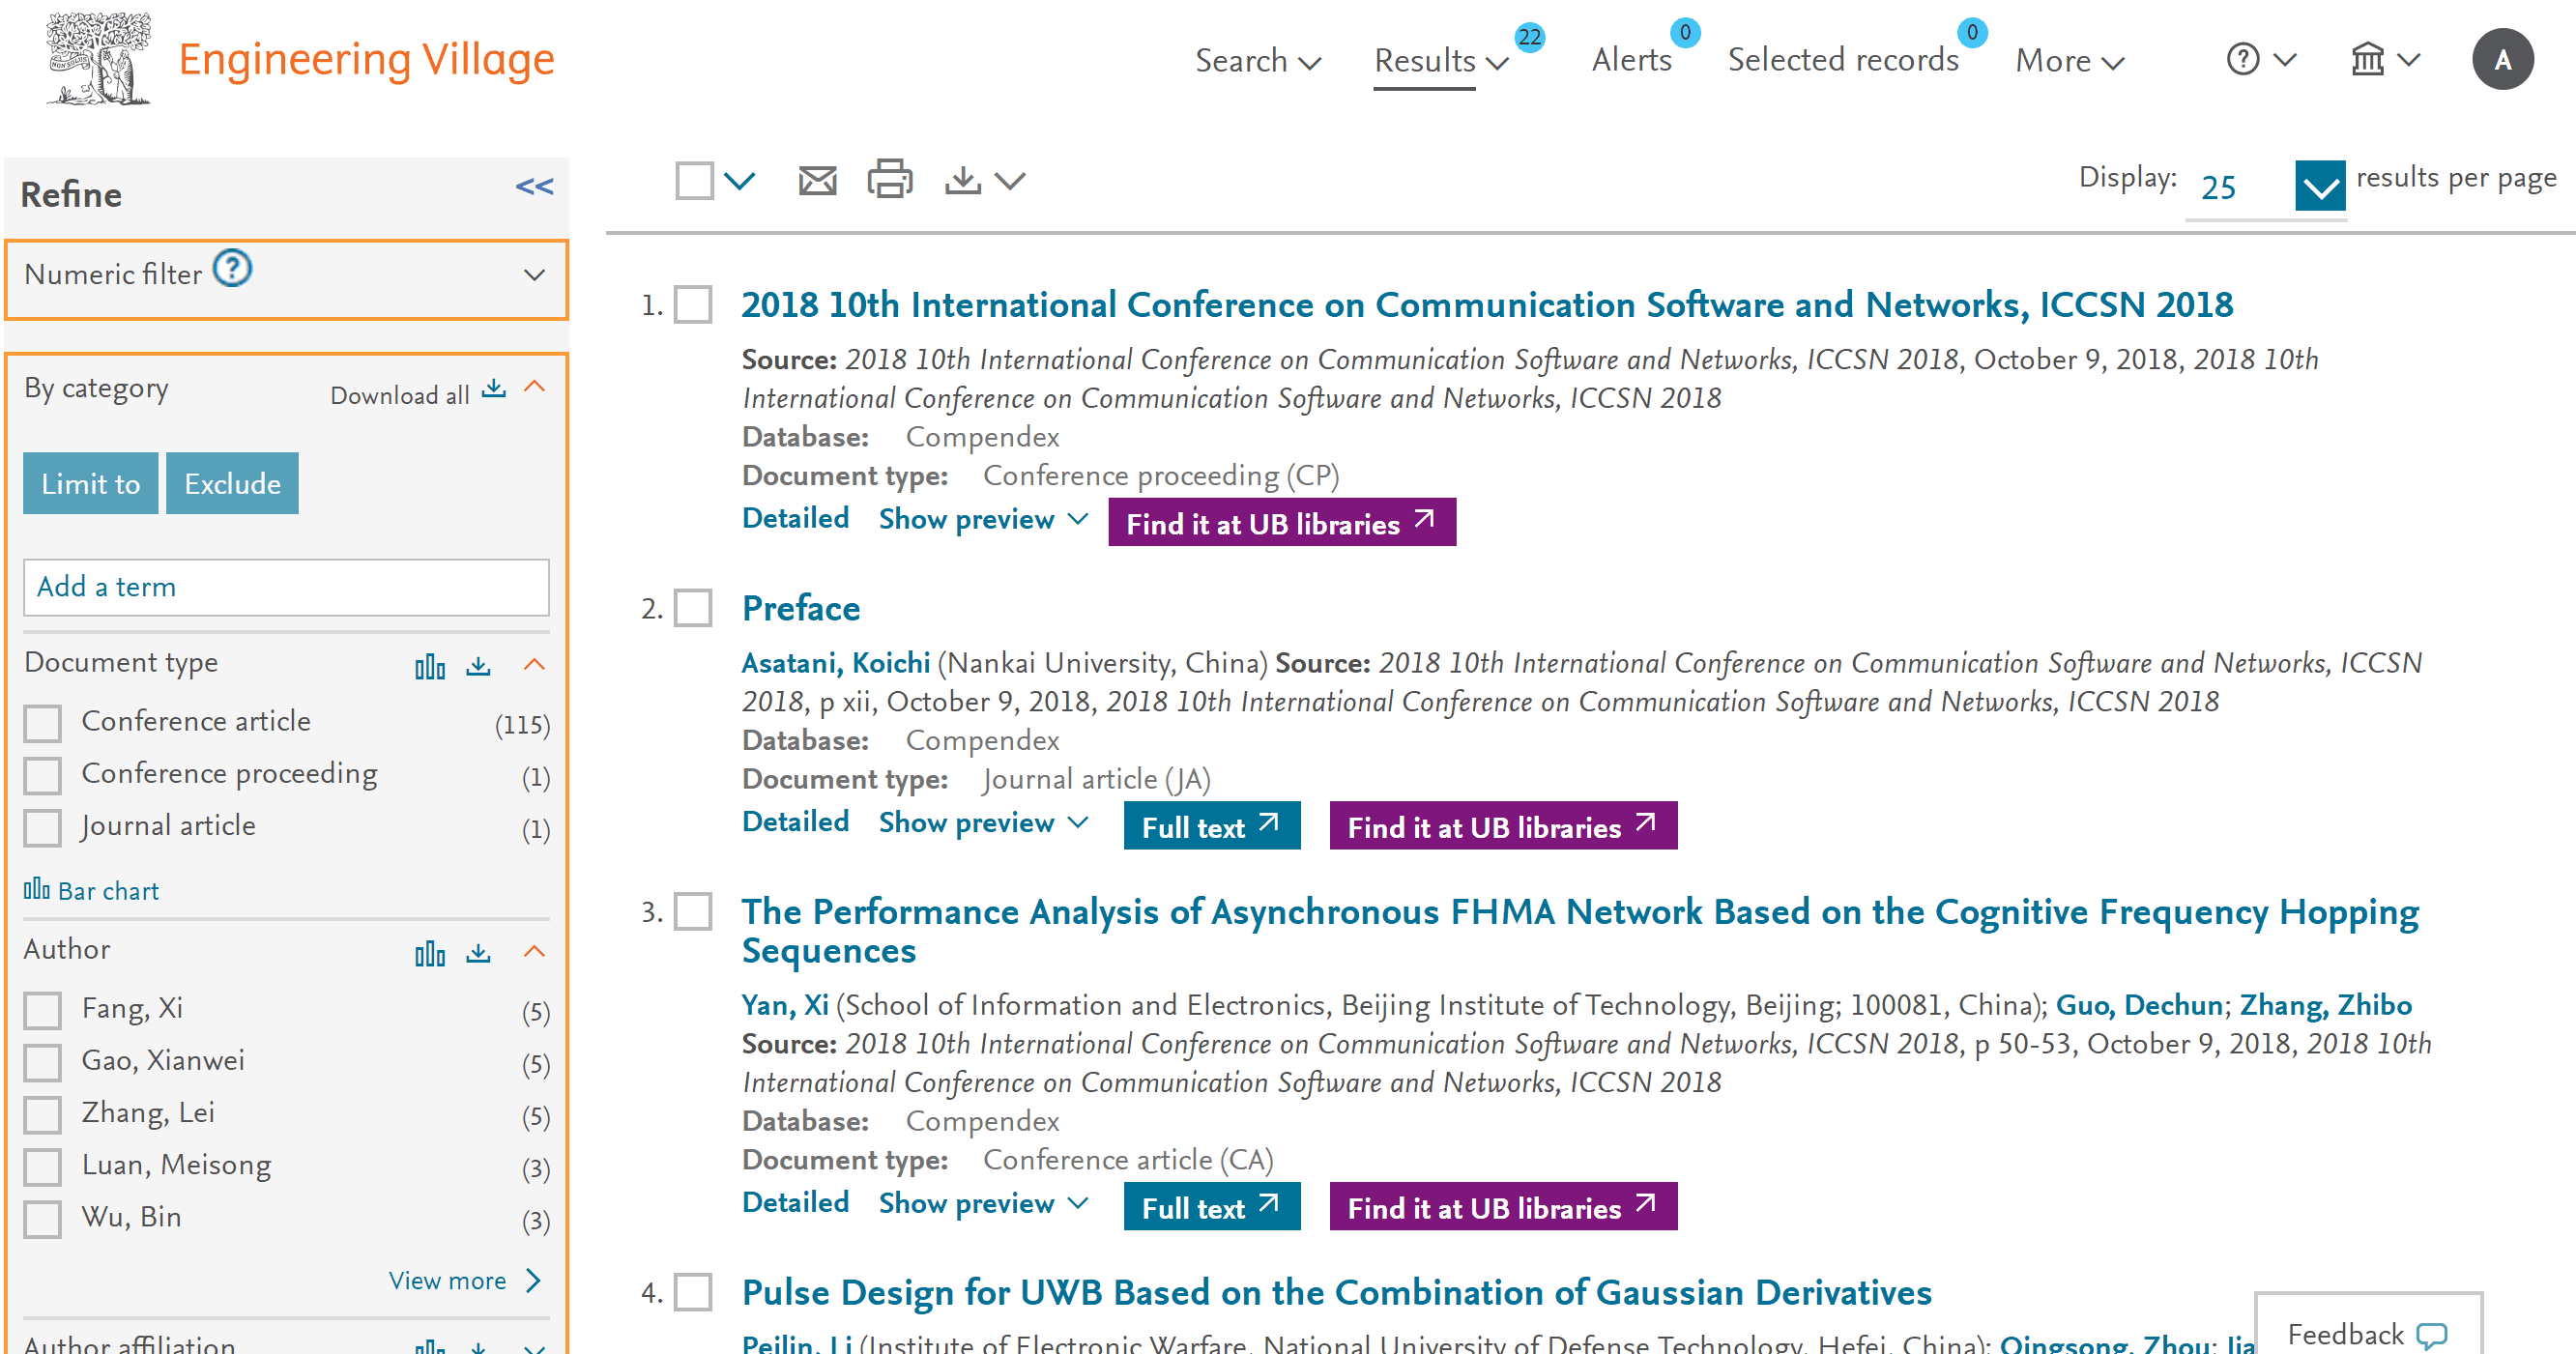Email selected records with the envelope icon
2576x1354 pixels.
click(817, 181)
